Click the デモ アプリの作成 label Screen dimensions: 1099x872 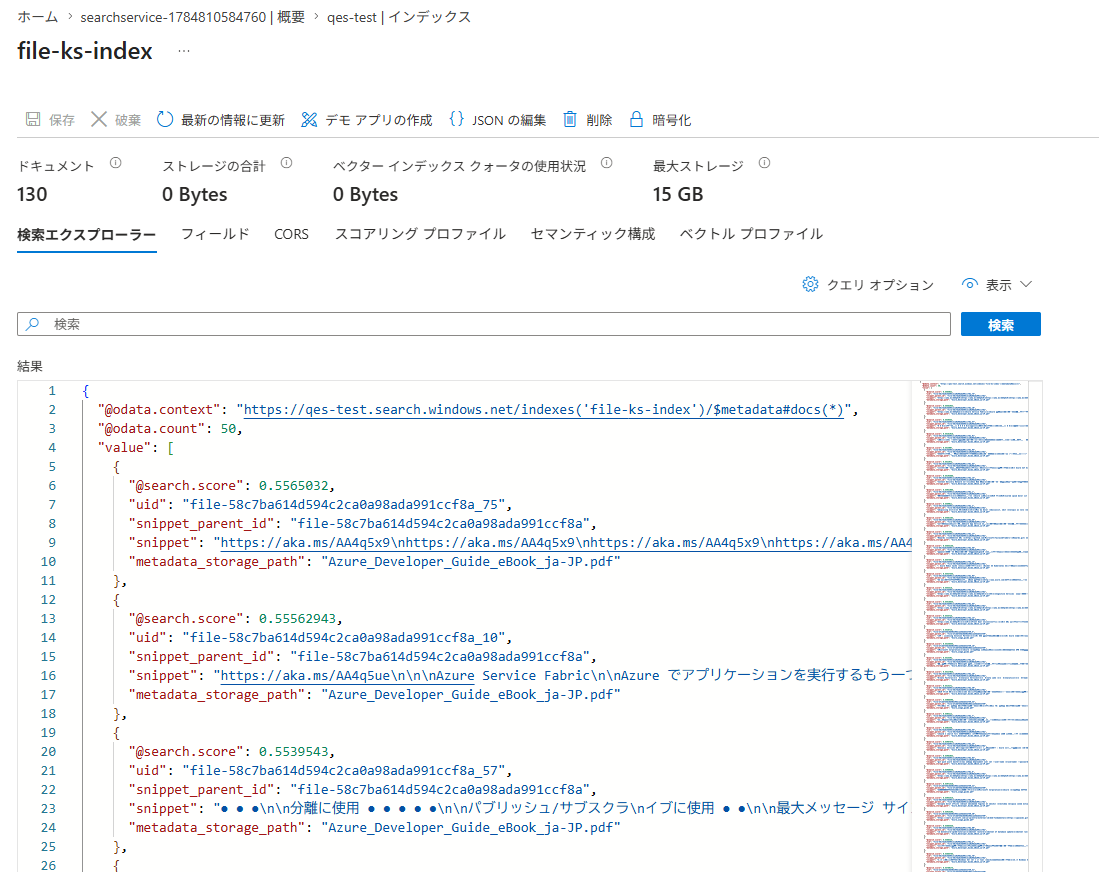378,121
